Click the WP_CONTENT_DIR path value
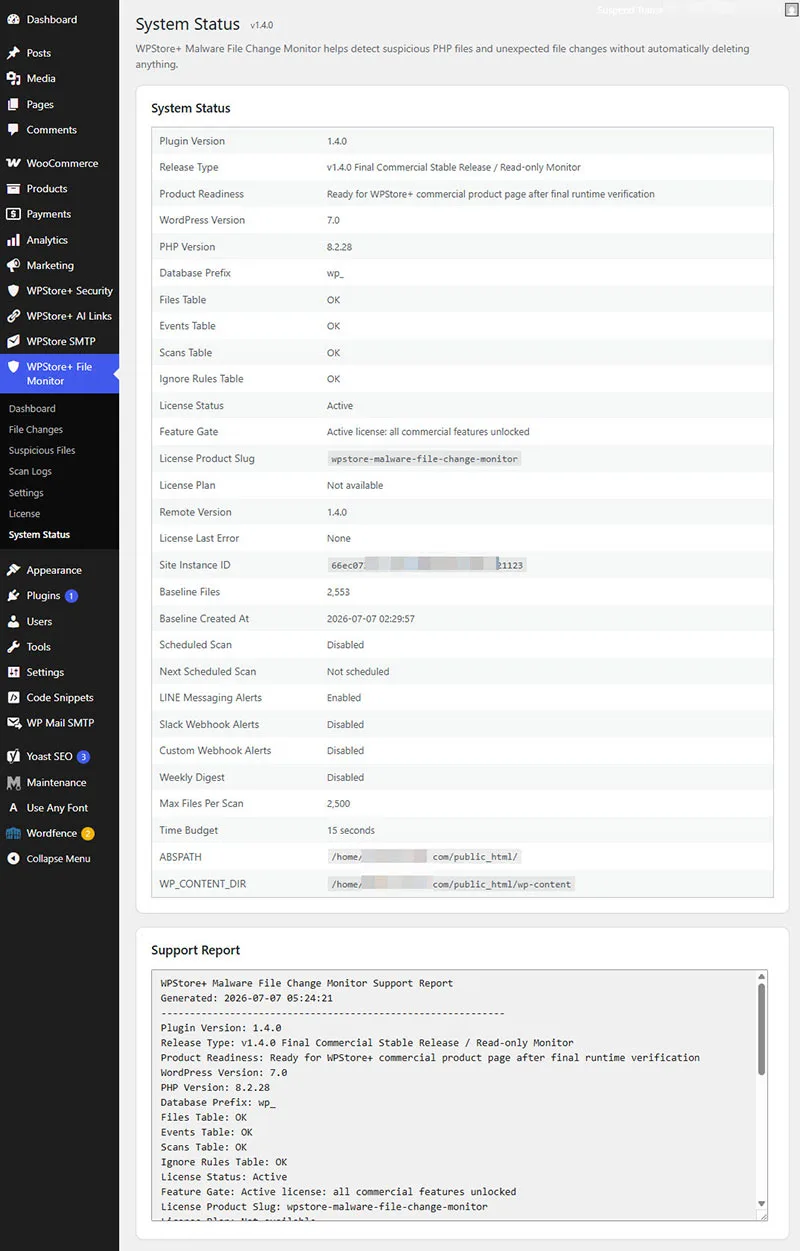Image resolution: width=800 pixels, height=1251 pixels. pos(451,884)
